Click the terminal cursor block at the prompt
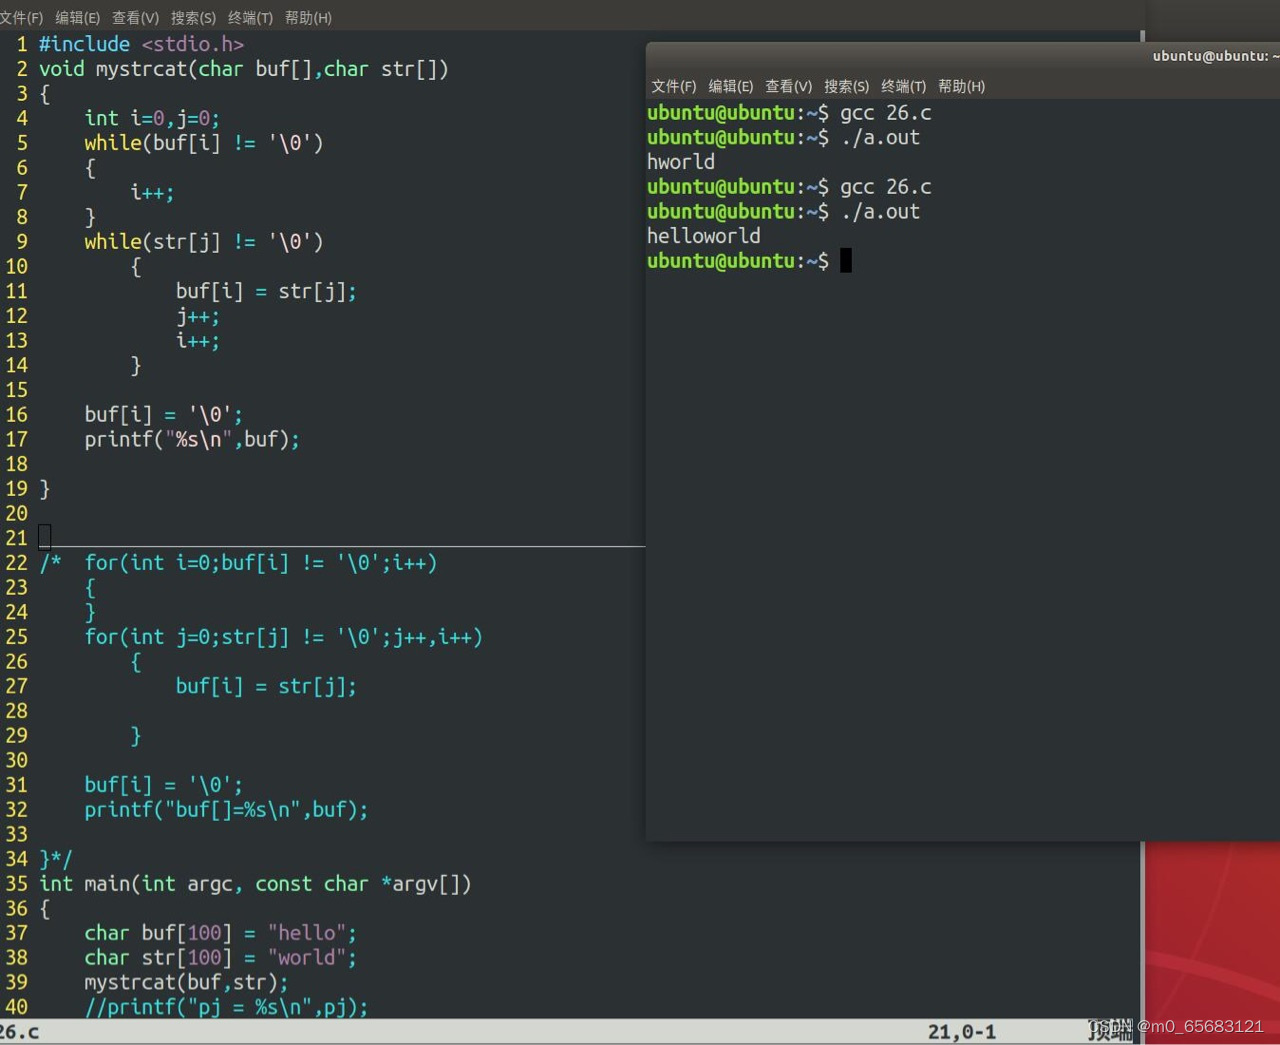The width and height of the screenshot is (1280, 1045). click(846, 261)
